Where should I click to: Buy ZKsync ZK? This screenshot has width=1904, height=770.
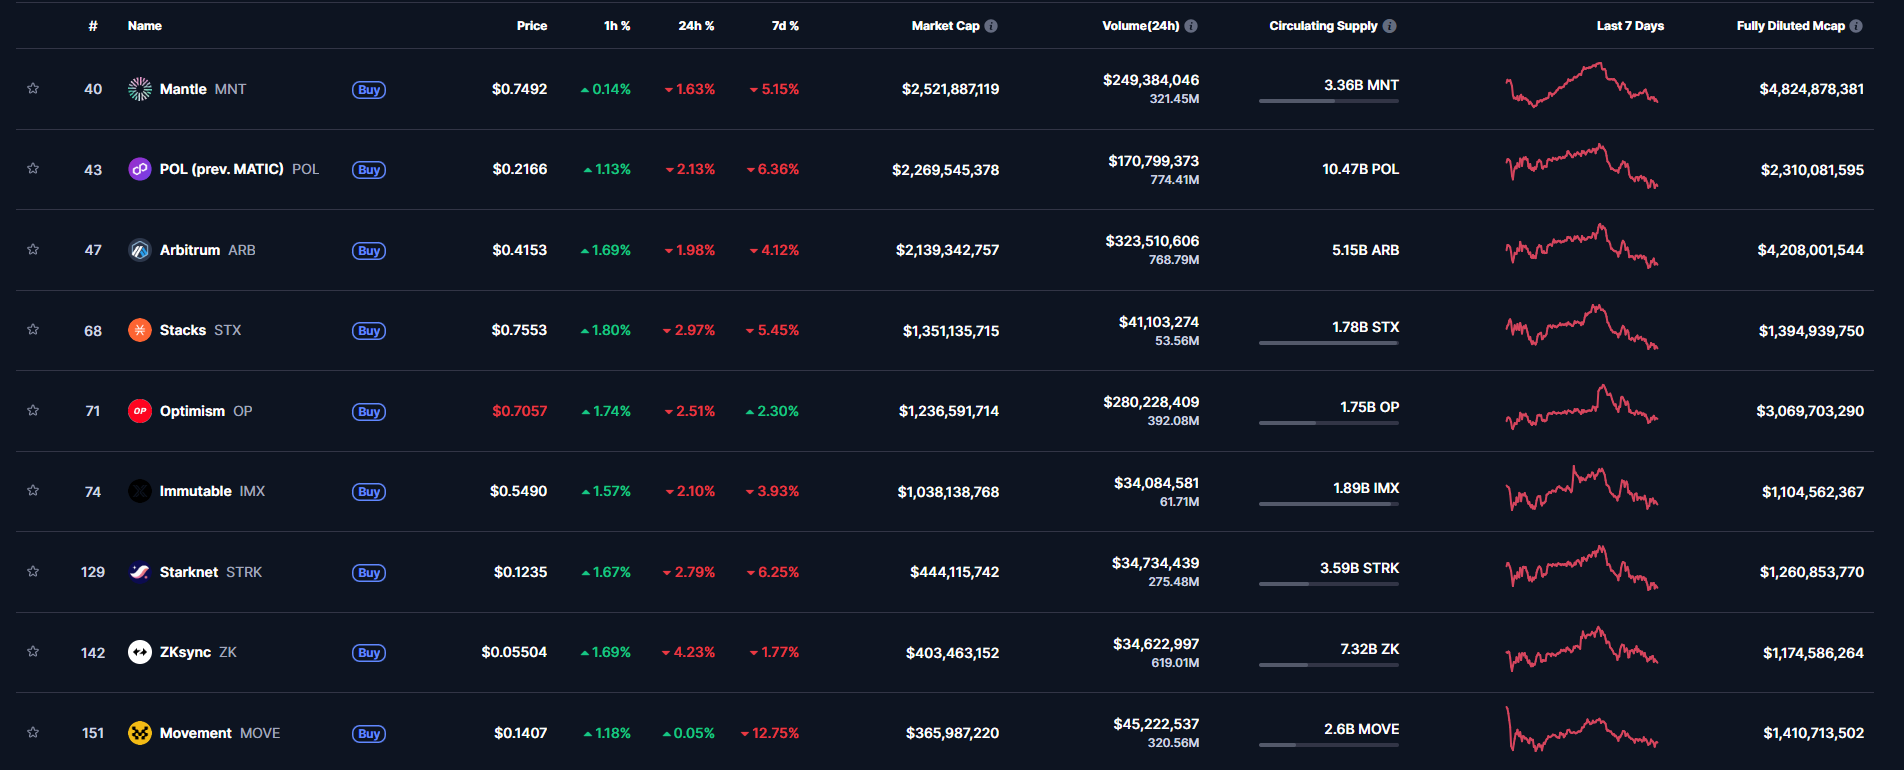click(369, 653)
